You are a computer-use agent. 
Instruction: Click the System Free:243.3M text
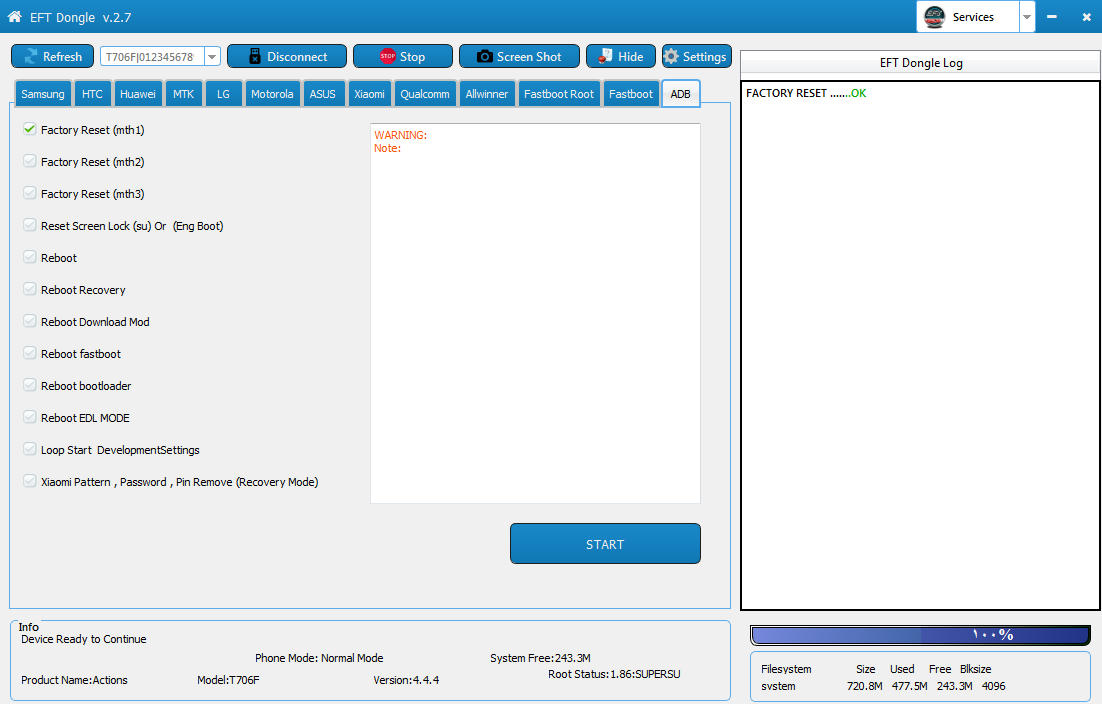click(540, 658)
